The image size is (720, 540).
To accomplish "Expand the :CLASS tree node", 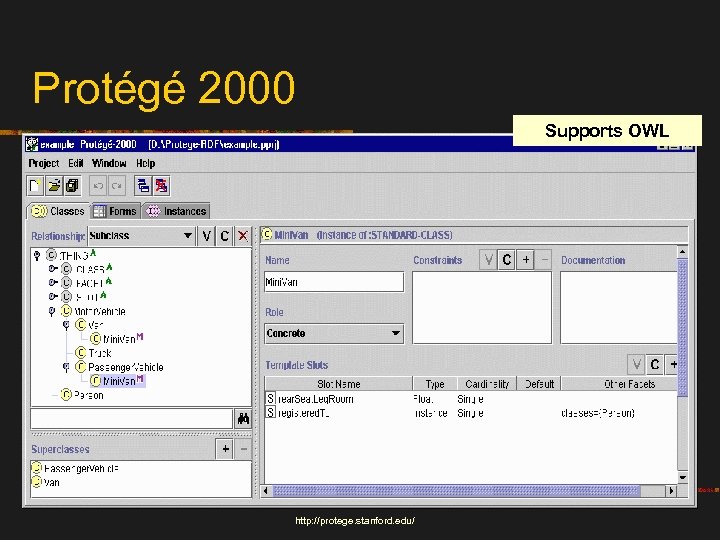I will (x=53, y=269).
